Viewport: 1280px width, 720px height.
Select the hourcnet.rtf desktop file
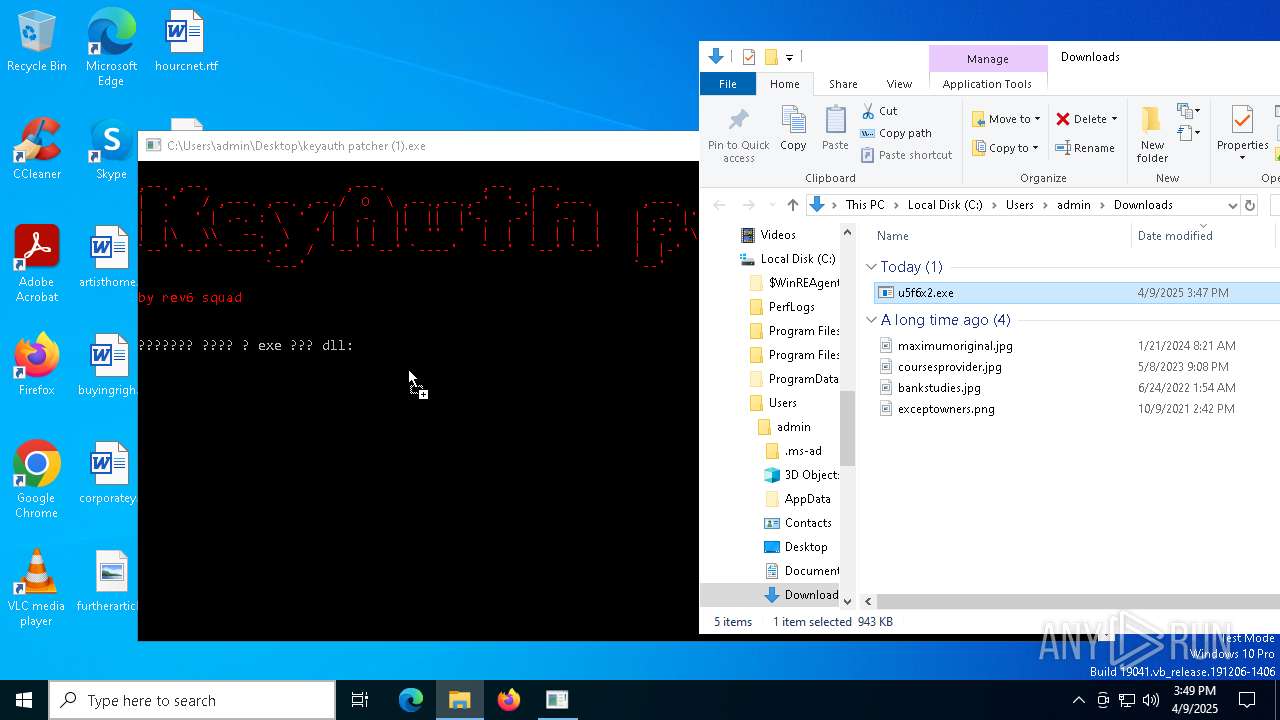tap(186, 42)
